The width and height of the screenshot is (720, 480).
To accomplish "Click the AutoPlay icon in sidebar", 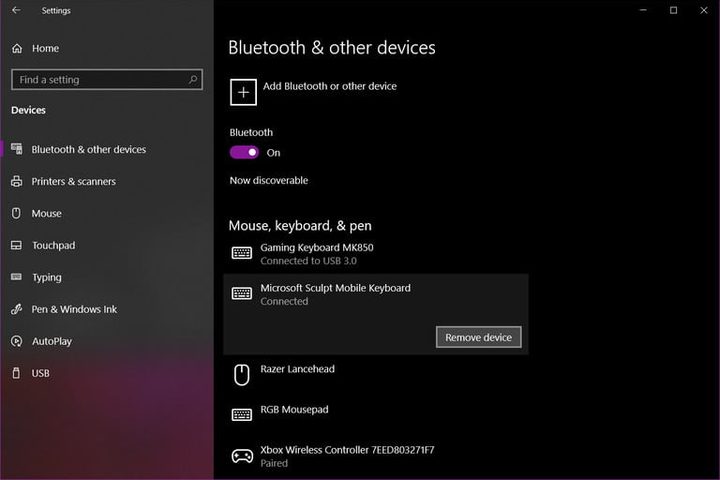I will coord(16,341).
